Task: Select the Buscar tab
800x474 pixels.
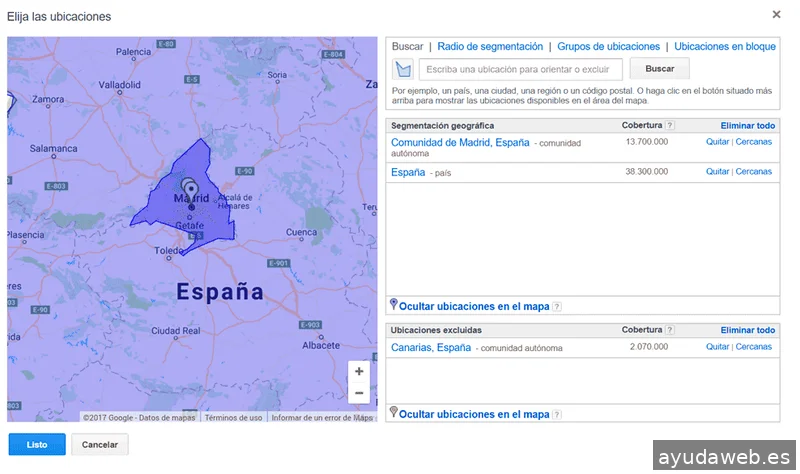Action: click(407, 46)
